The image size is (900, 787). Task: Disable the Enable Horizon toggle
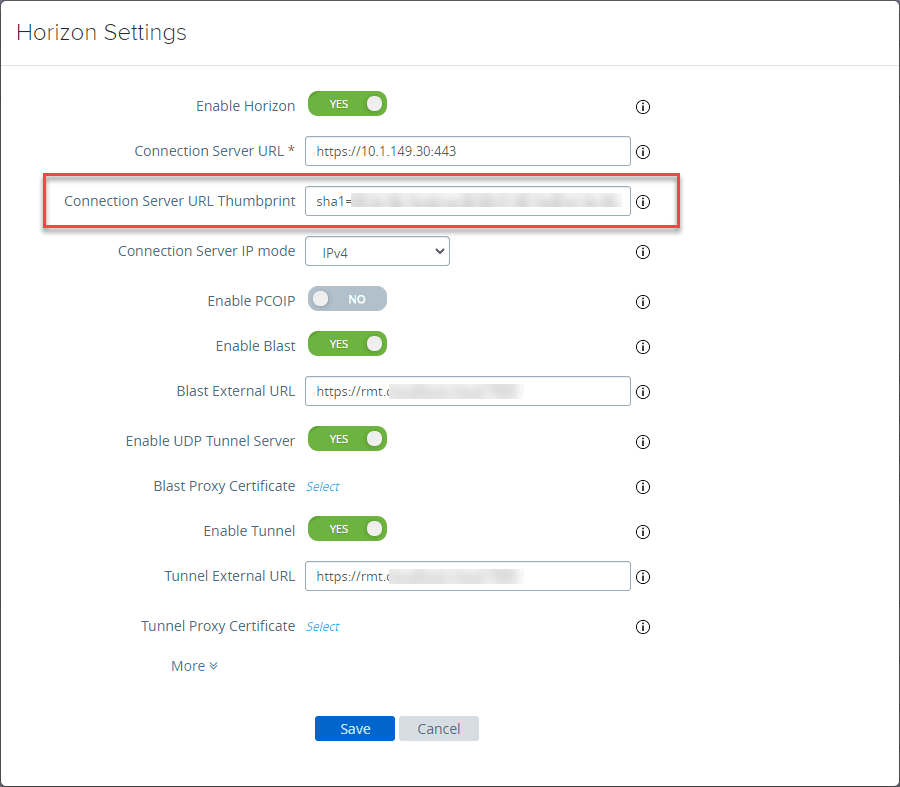pyautogui.click(x=346, y=104)
